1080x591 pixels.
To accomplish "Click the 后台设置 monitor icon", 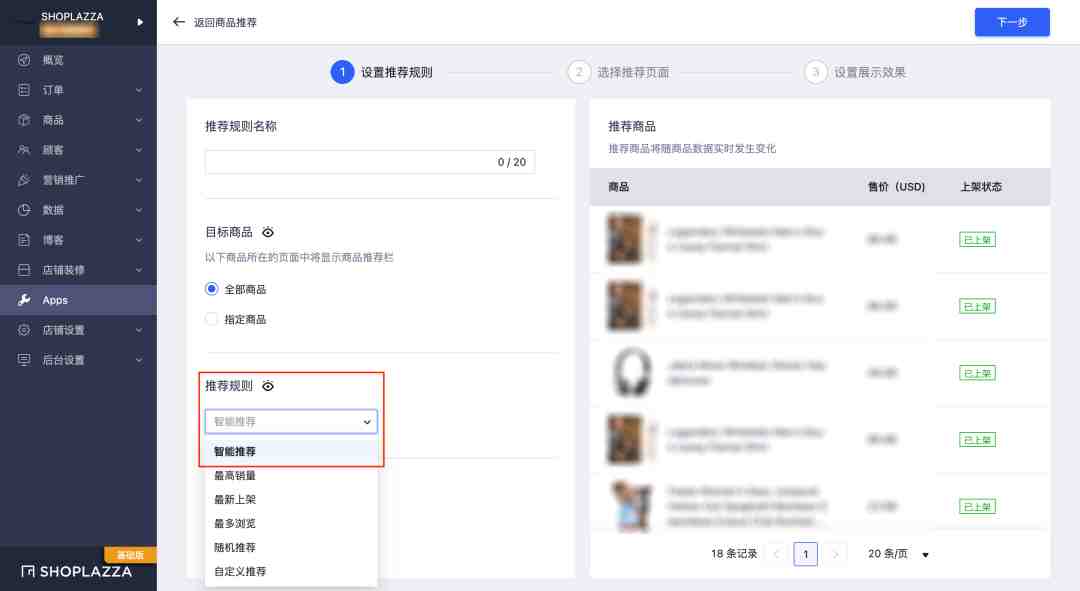I will [x=24, y=360].
